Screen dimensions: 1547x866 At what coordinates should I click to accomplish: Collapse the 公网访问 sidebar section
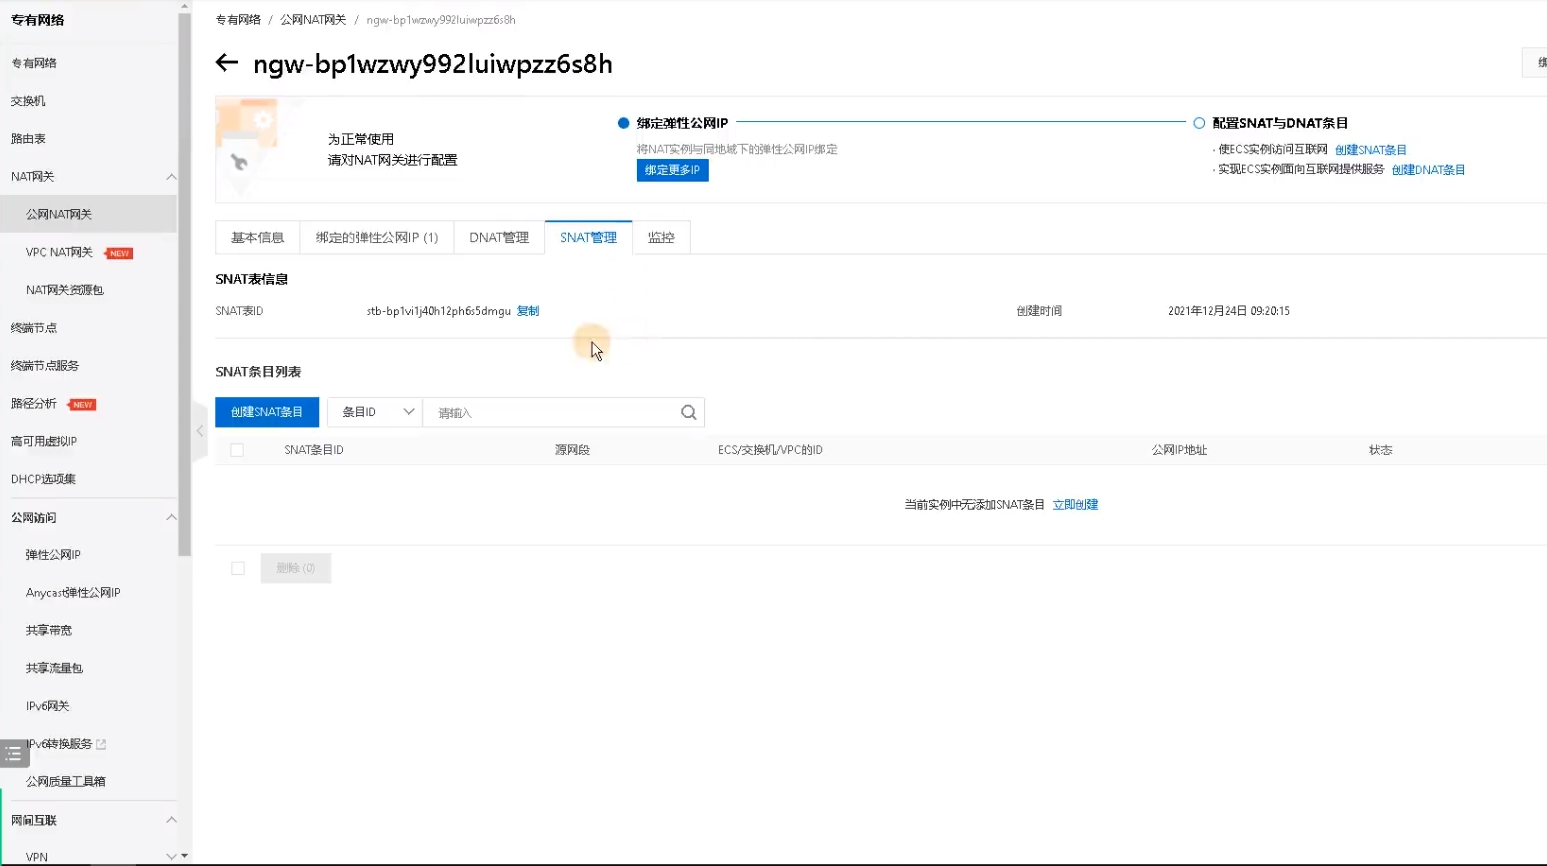(171, 517)
